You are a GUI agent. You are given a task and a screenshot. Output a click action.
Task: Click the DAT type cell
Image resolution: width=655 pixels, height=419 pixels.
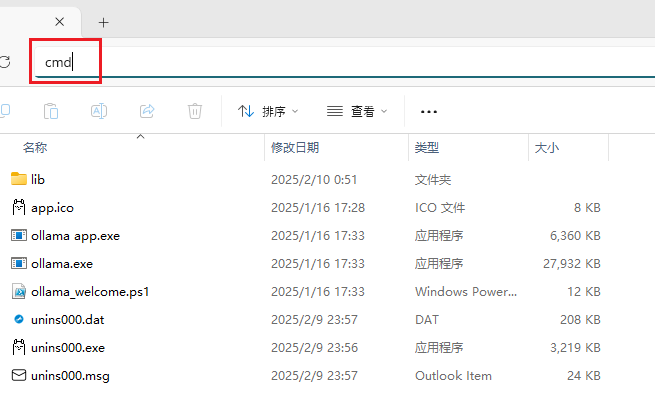click(x=427, y=320)
